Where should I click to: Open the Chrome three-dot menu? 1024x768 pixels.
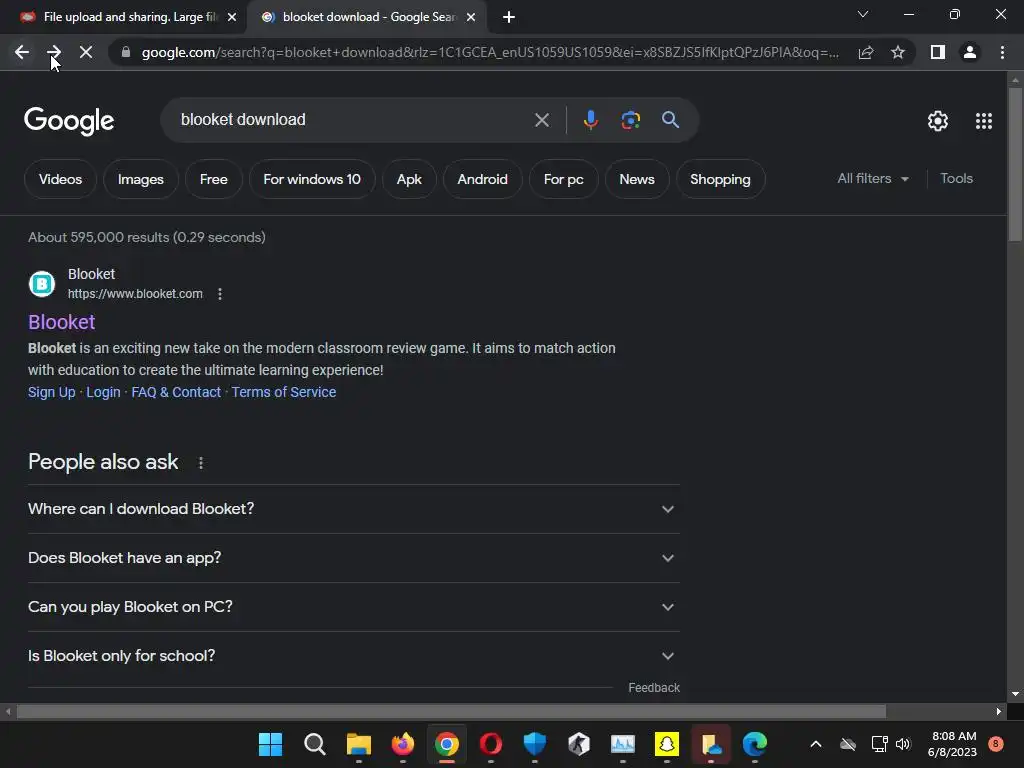(x=1002, y=52)
